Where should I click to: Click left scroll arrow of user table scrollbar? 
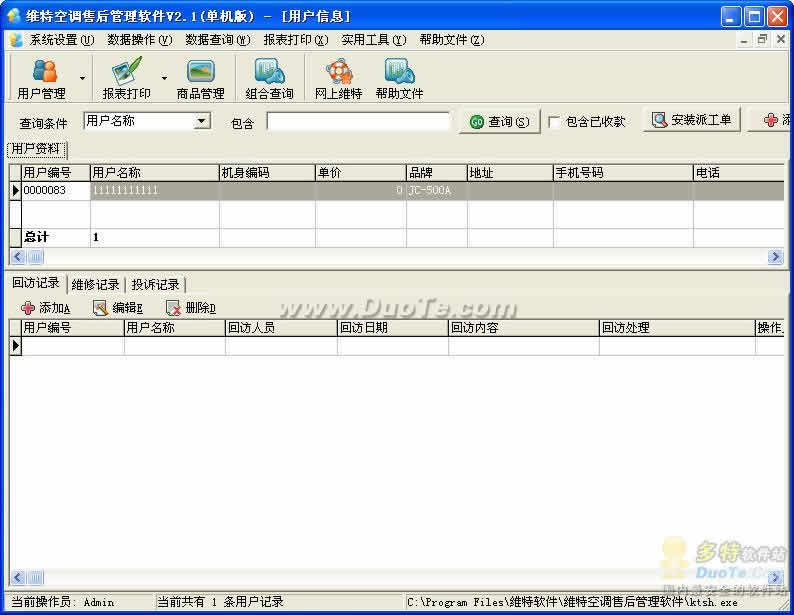click(x=17, y=257)
